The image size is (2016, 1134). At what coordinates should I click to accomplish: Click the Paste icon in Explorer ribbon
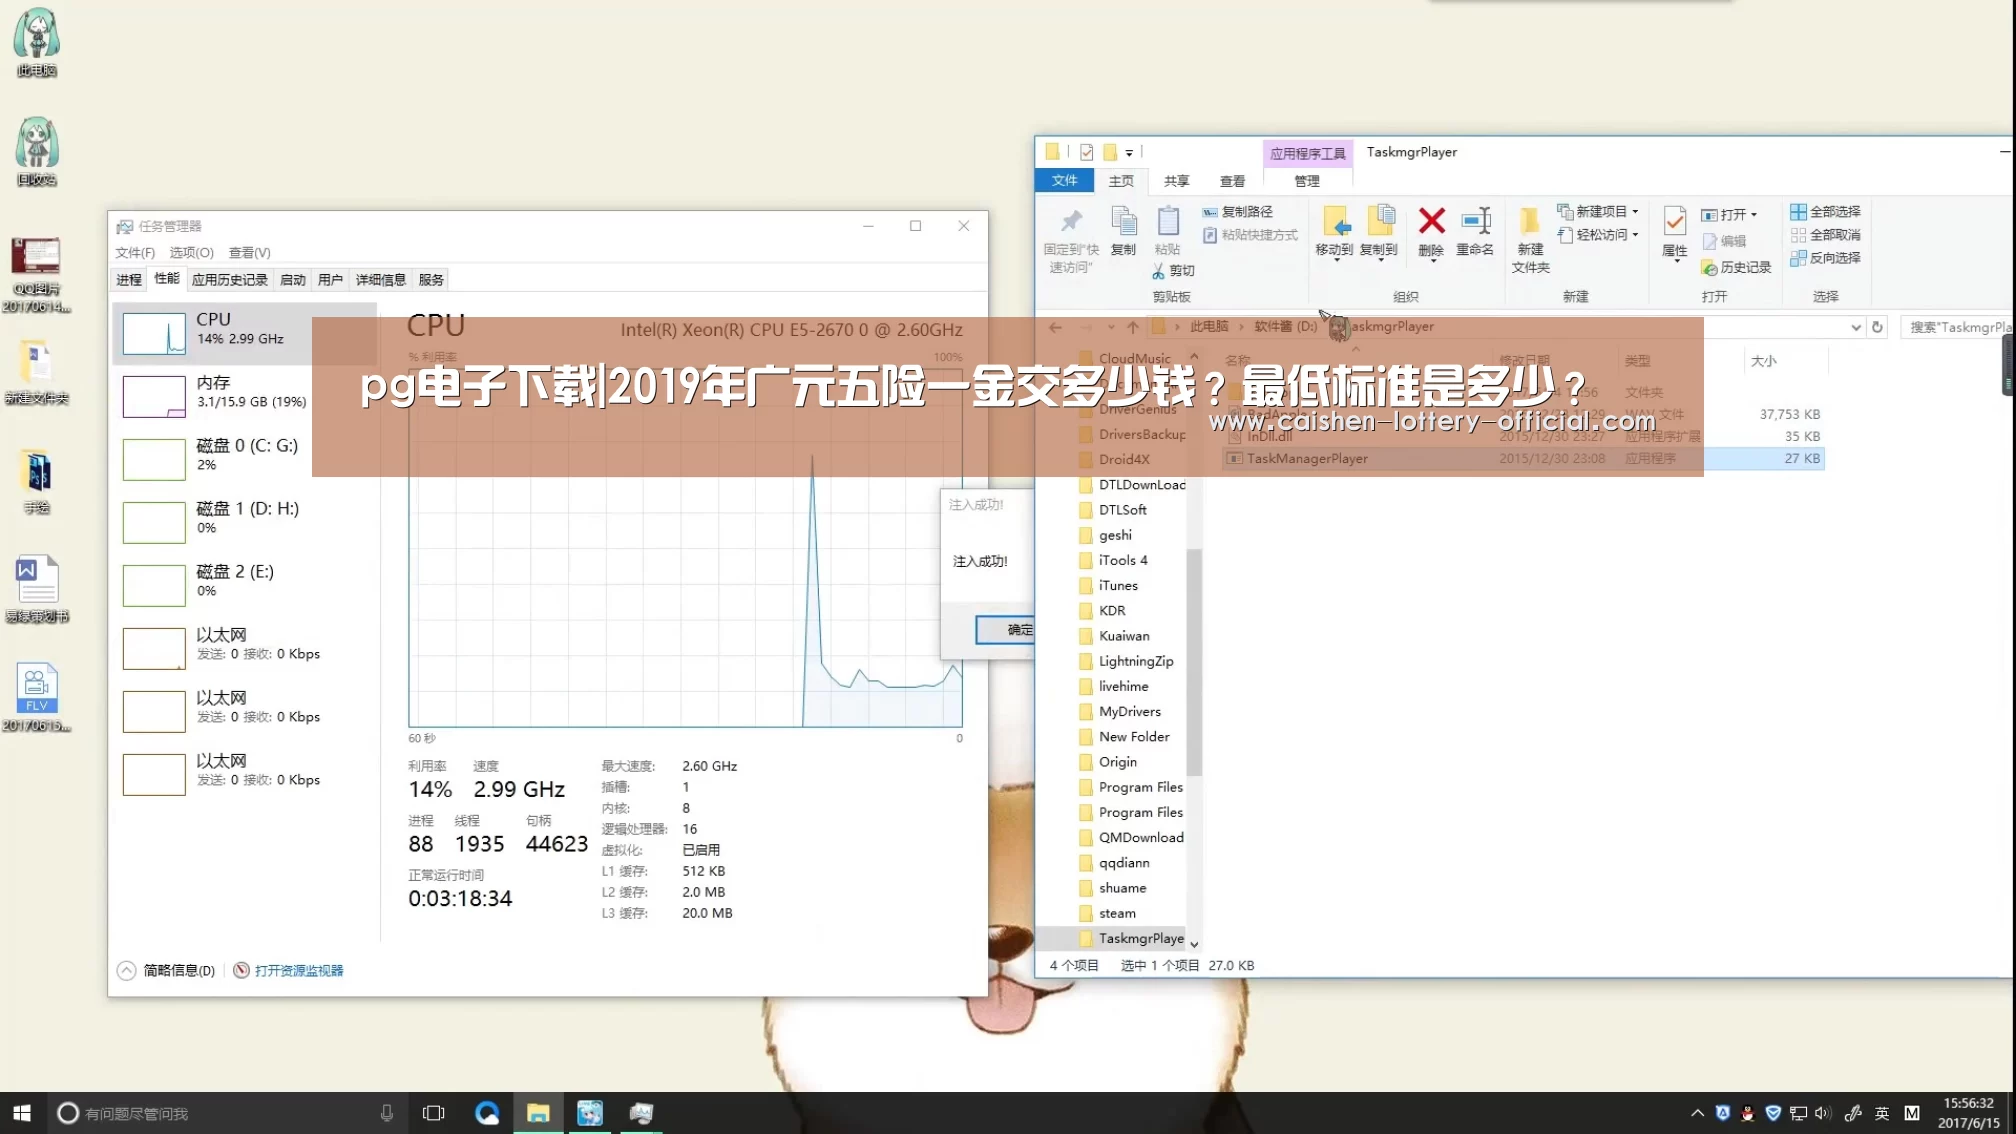[x=1168, y=222]
